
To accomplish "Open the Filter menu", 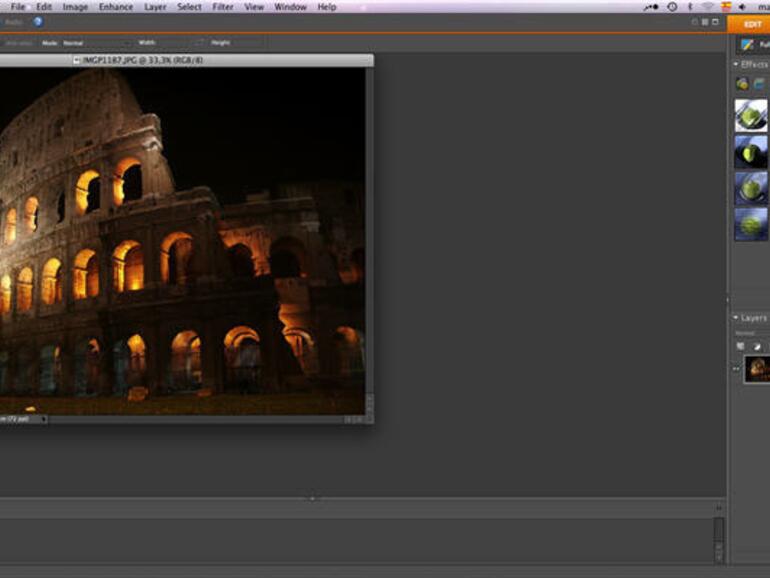I will click(x=223, y=7).
